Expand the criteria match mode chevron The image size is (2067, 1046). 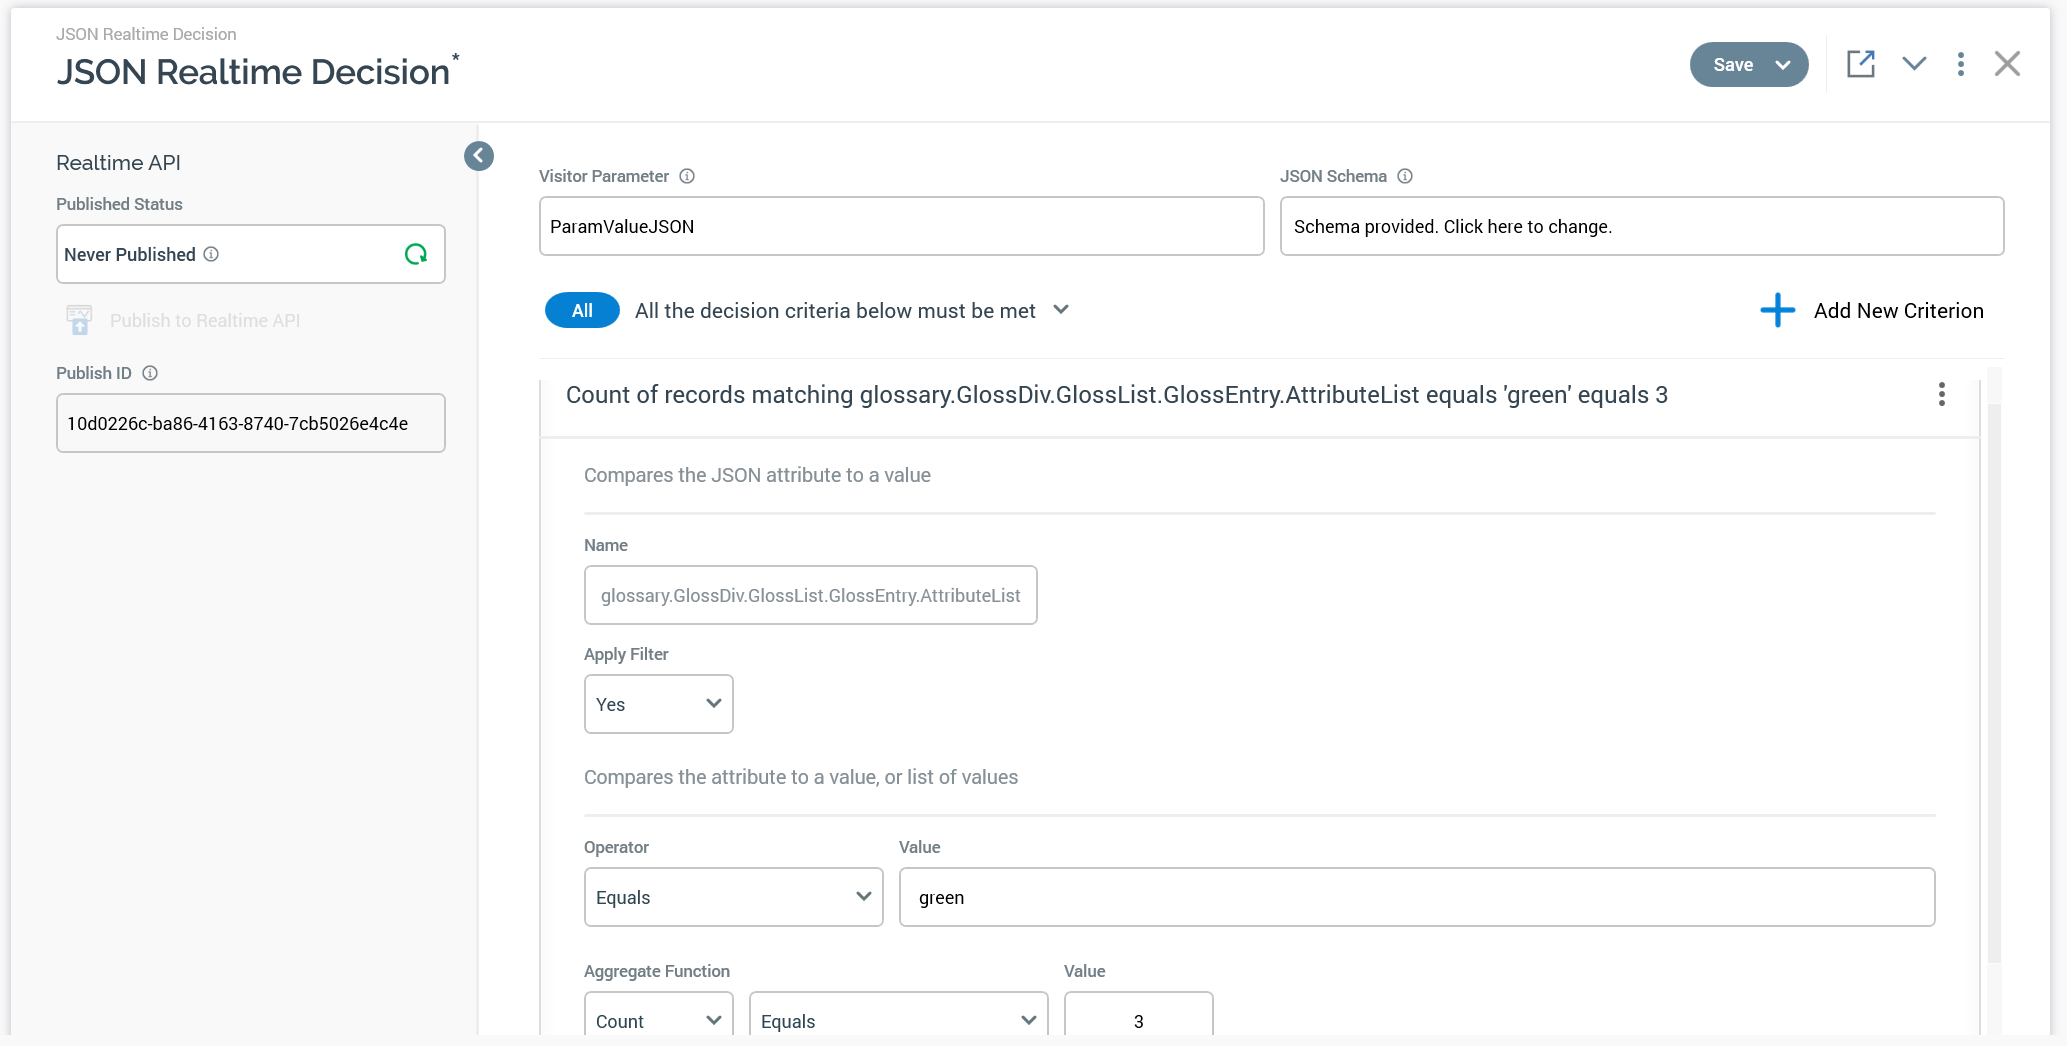(x=1061, y=310)
